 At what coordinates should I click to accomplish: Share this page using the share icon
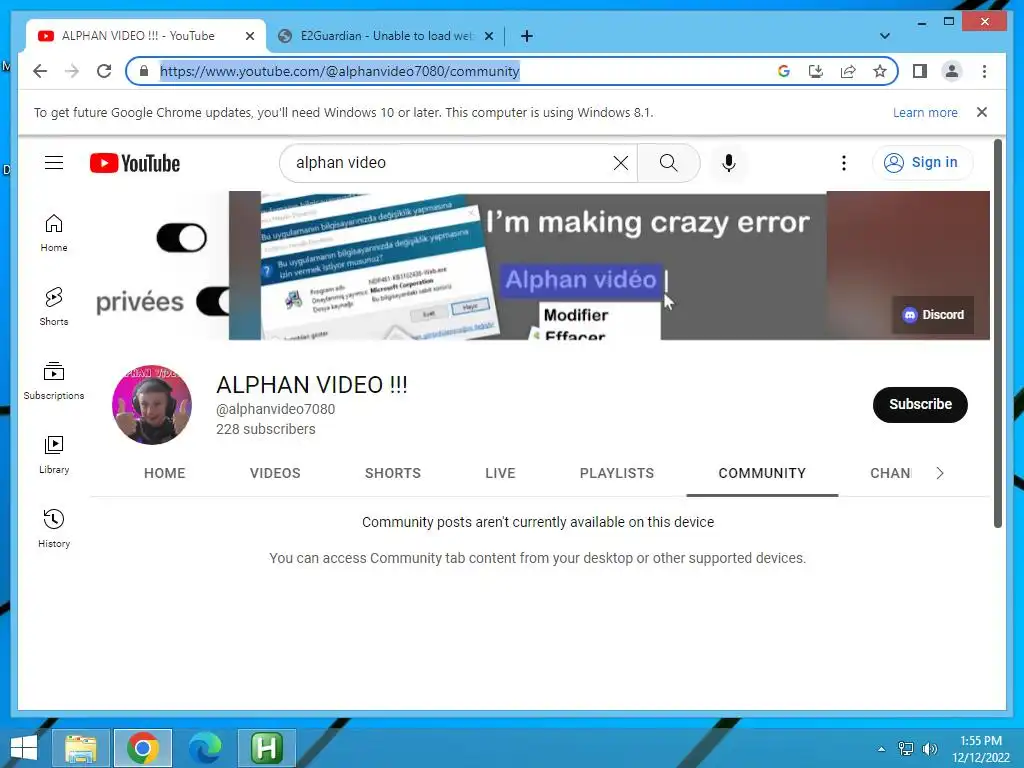(x=848, y=71)
